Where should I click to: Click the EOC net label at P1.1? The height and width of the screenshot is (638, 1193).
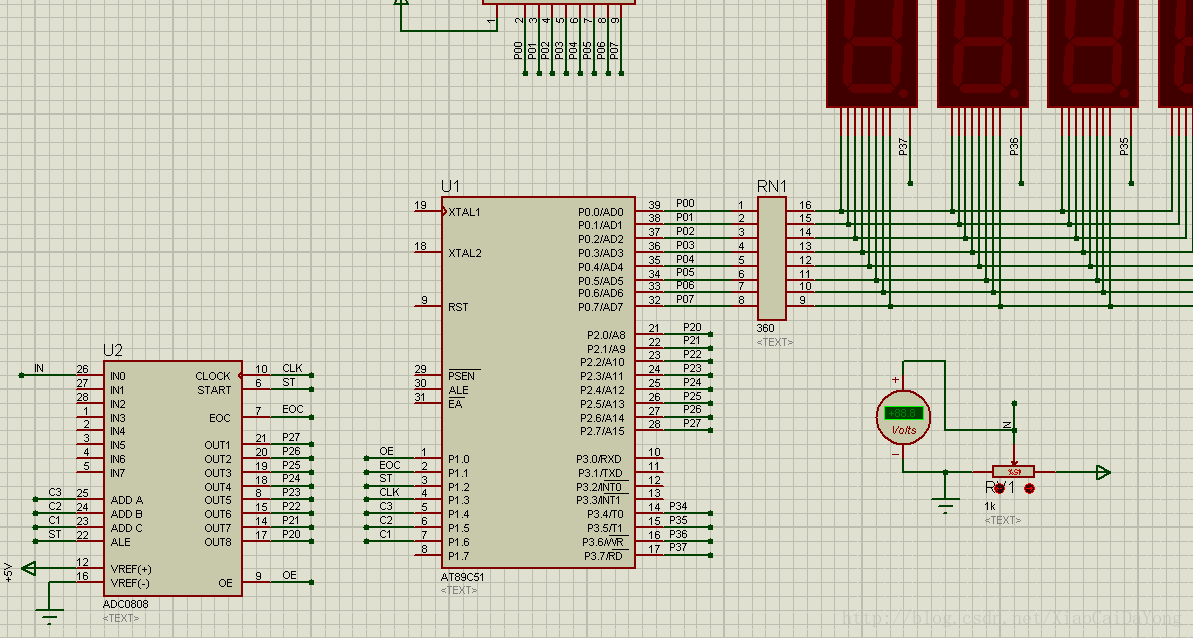click(390, 465)
